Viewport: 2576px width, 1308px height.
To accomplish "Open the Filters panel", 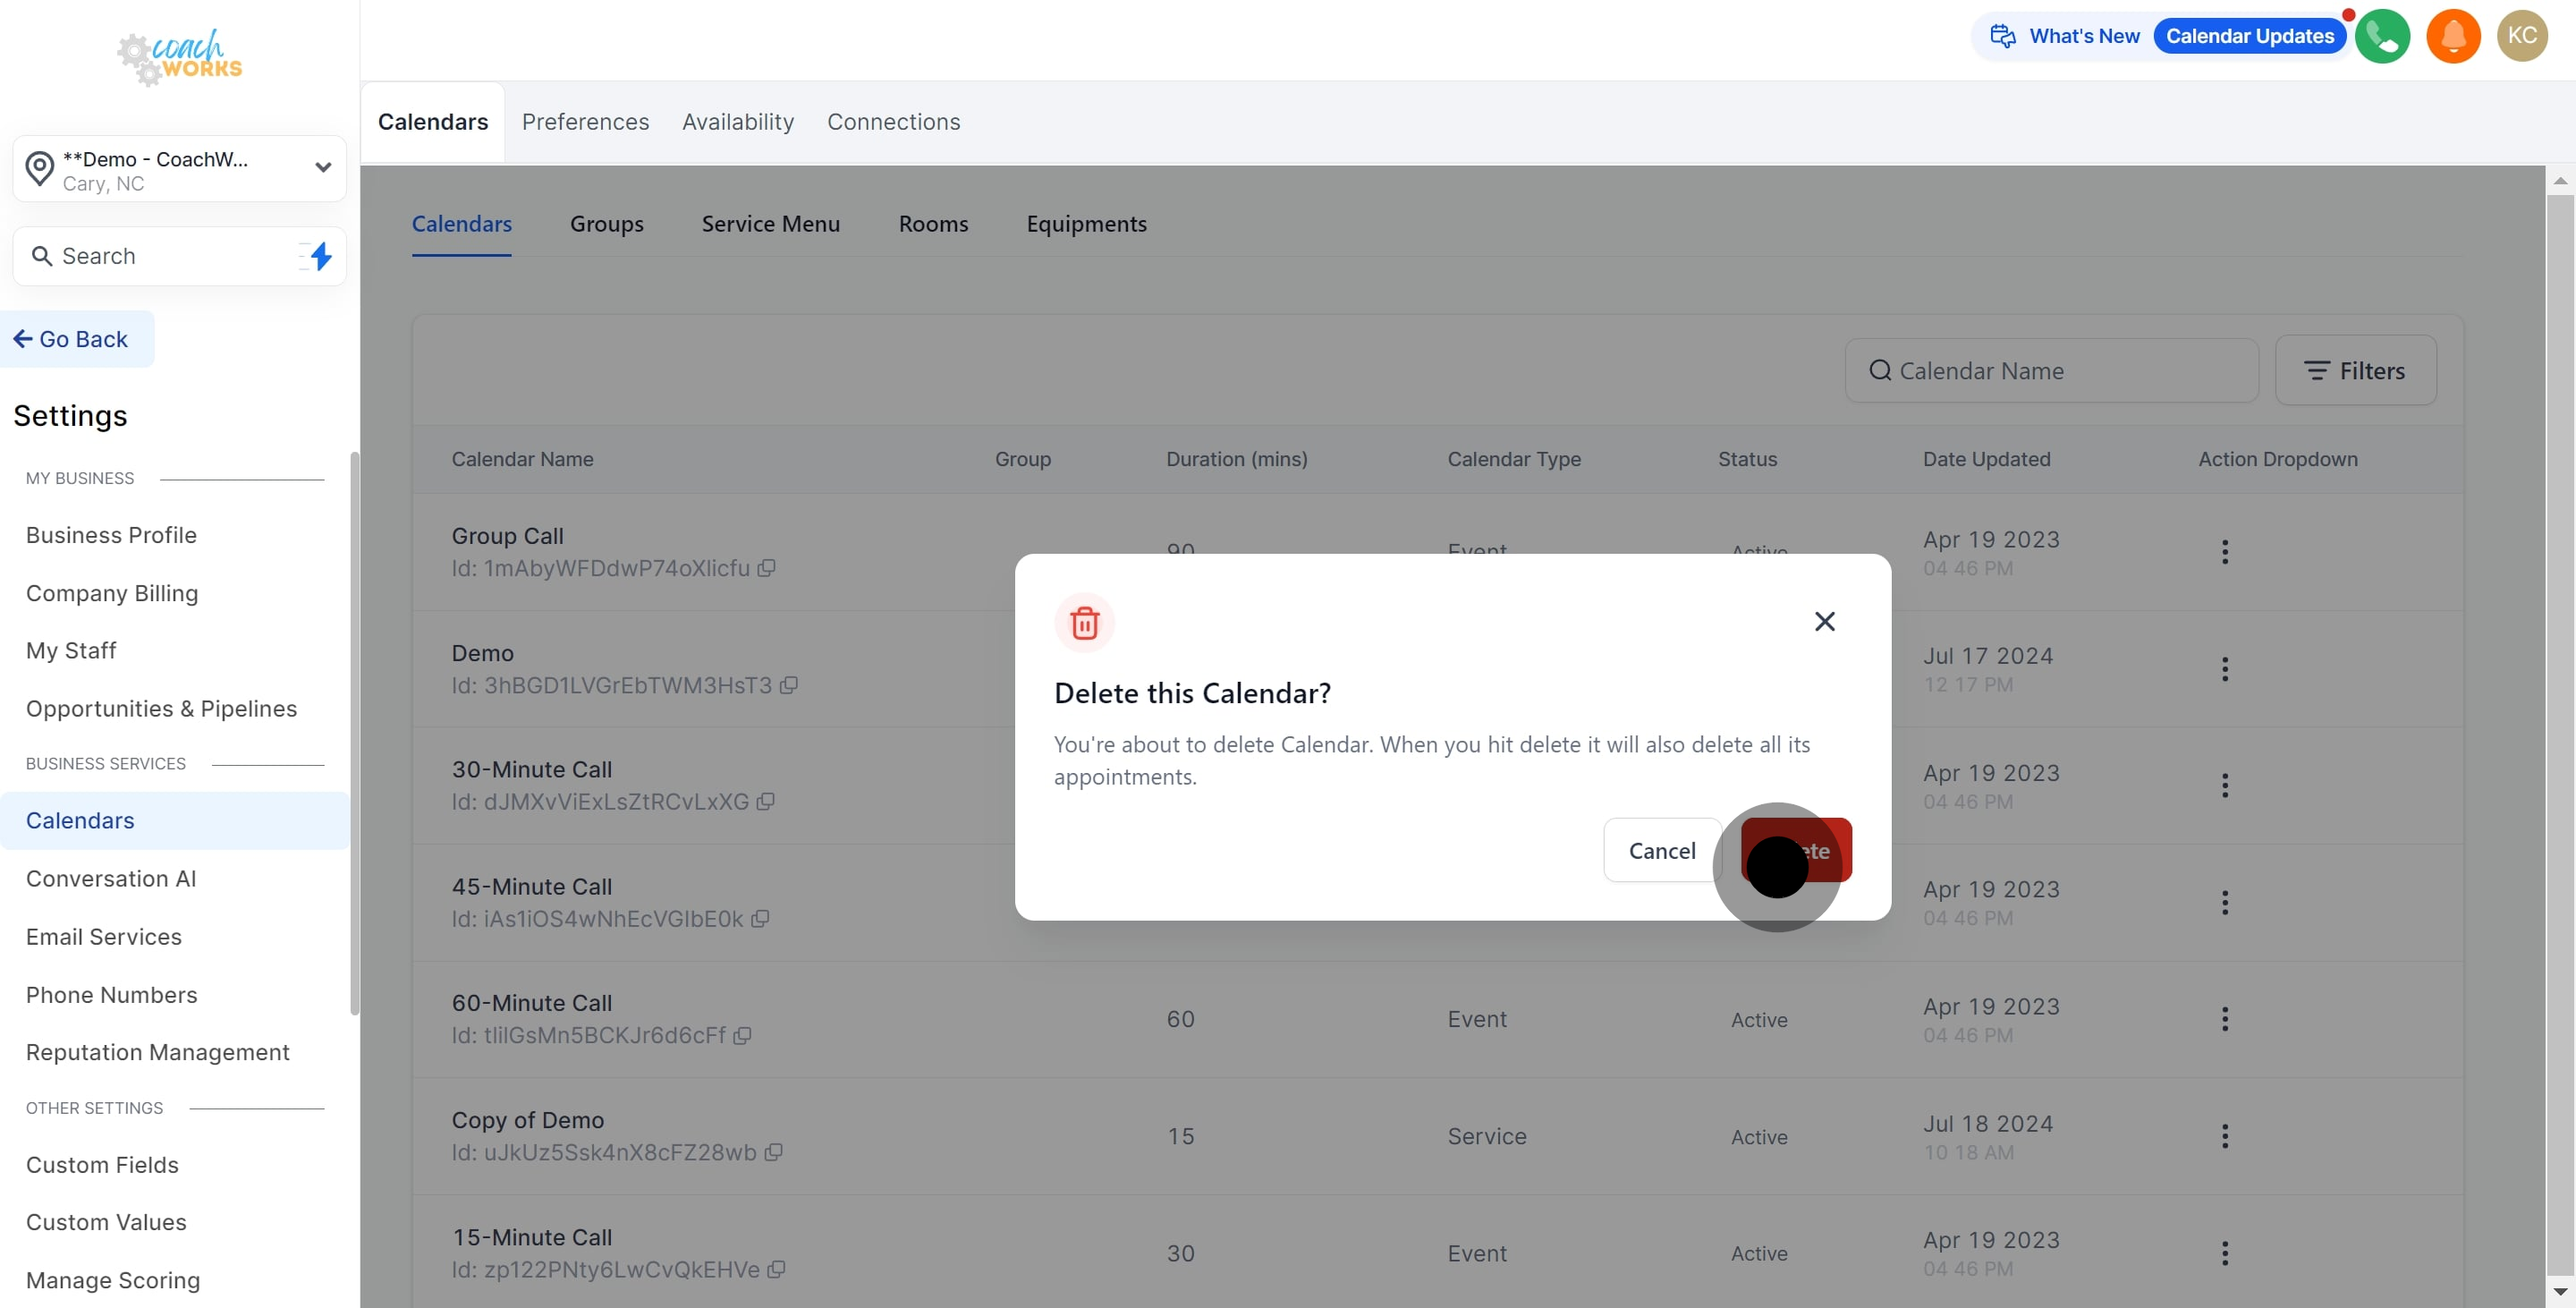I will (x=2355, y=371).
